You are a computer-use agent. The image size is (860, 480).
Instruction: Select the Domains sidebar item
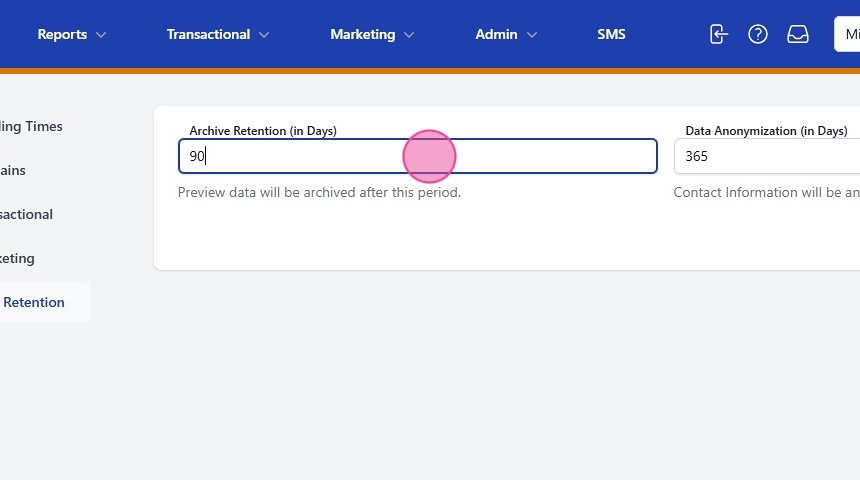[x=14, y=170]
